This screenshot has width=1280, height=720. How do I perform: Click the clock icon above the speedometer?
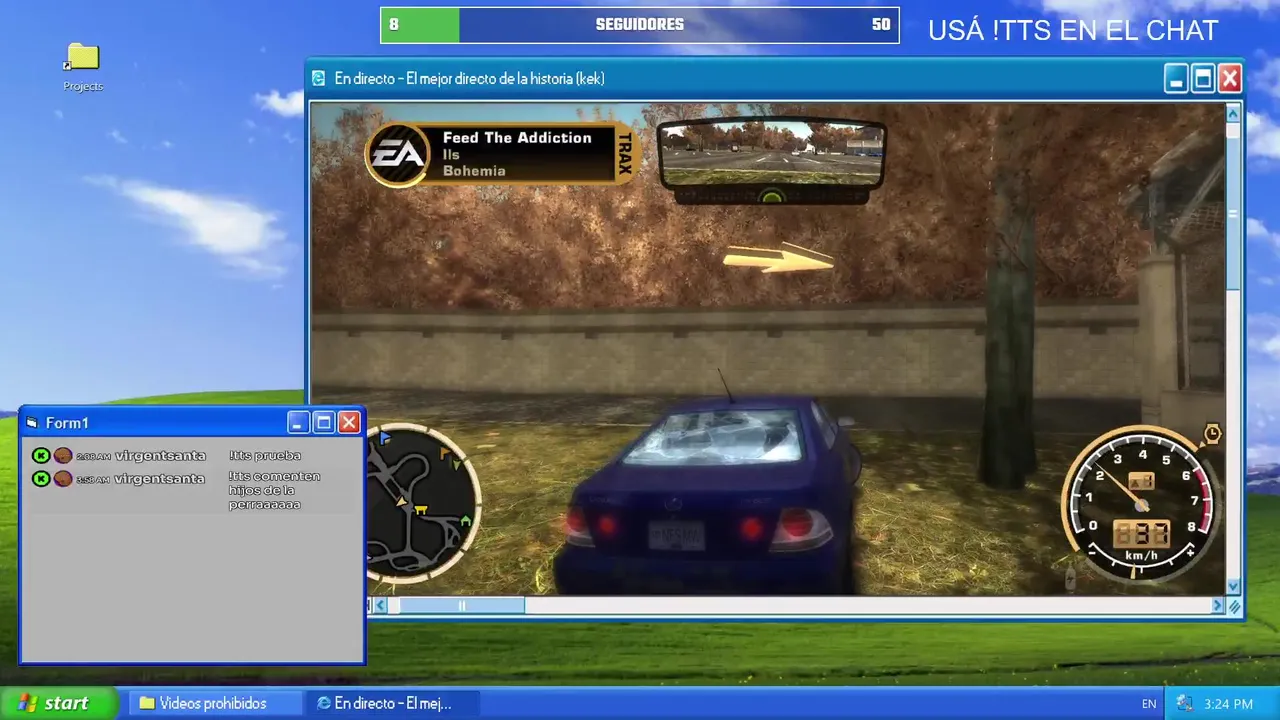[1212, 433]
